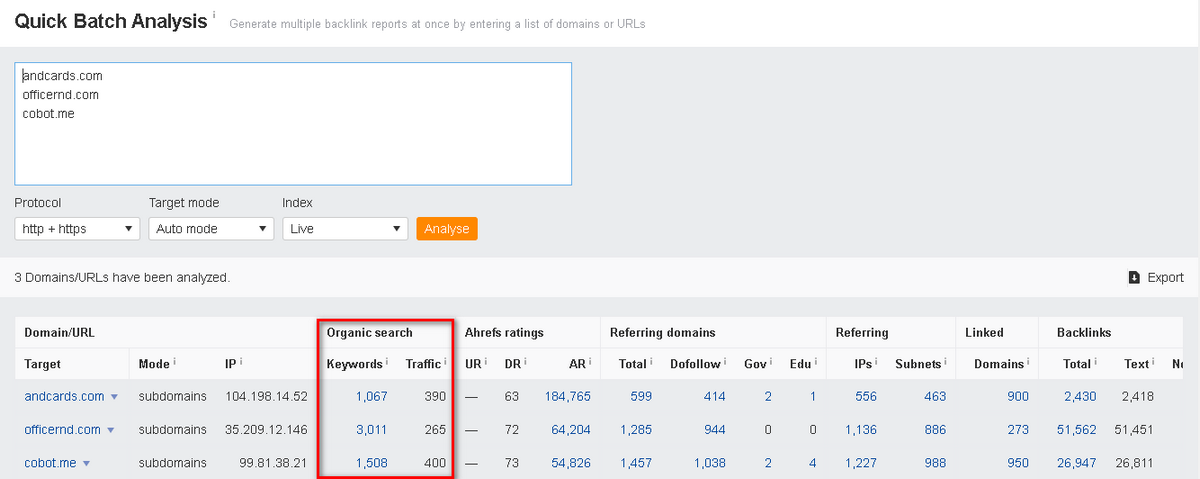Select IP address 104.198.14.52
Screen dimensions: 1200x479
266,396
